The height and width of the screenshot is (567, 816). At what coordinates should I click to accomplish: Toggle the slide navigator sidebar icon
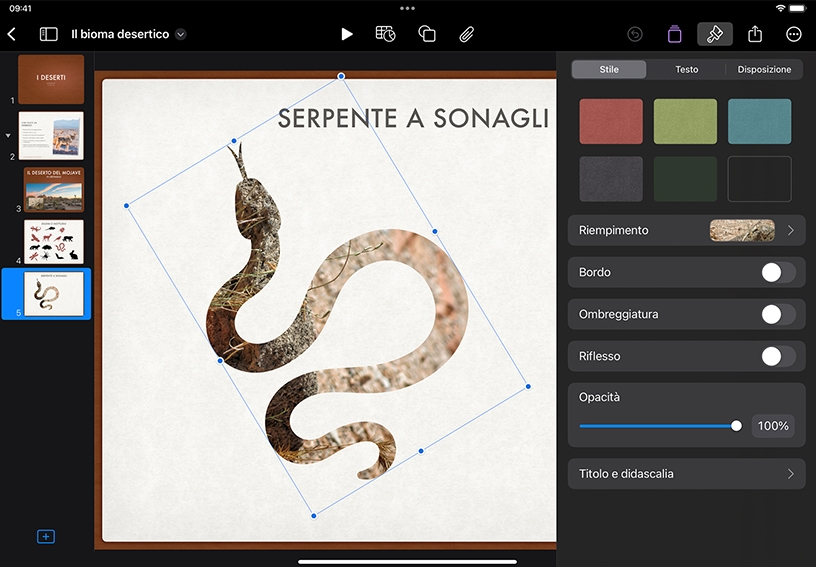click(48, 34)
